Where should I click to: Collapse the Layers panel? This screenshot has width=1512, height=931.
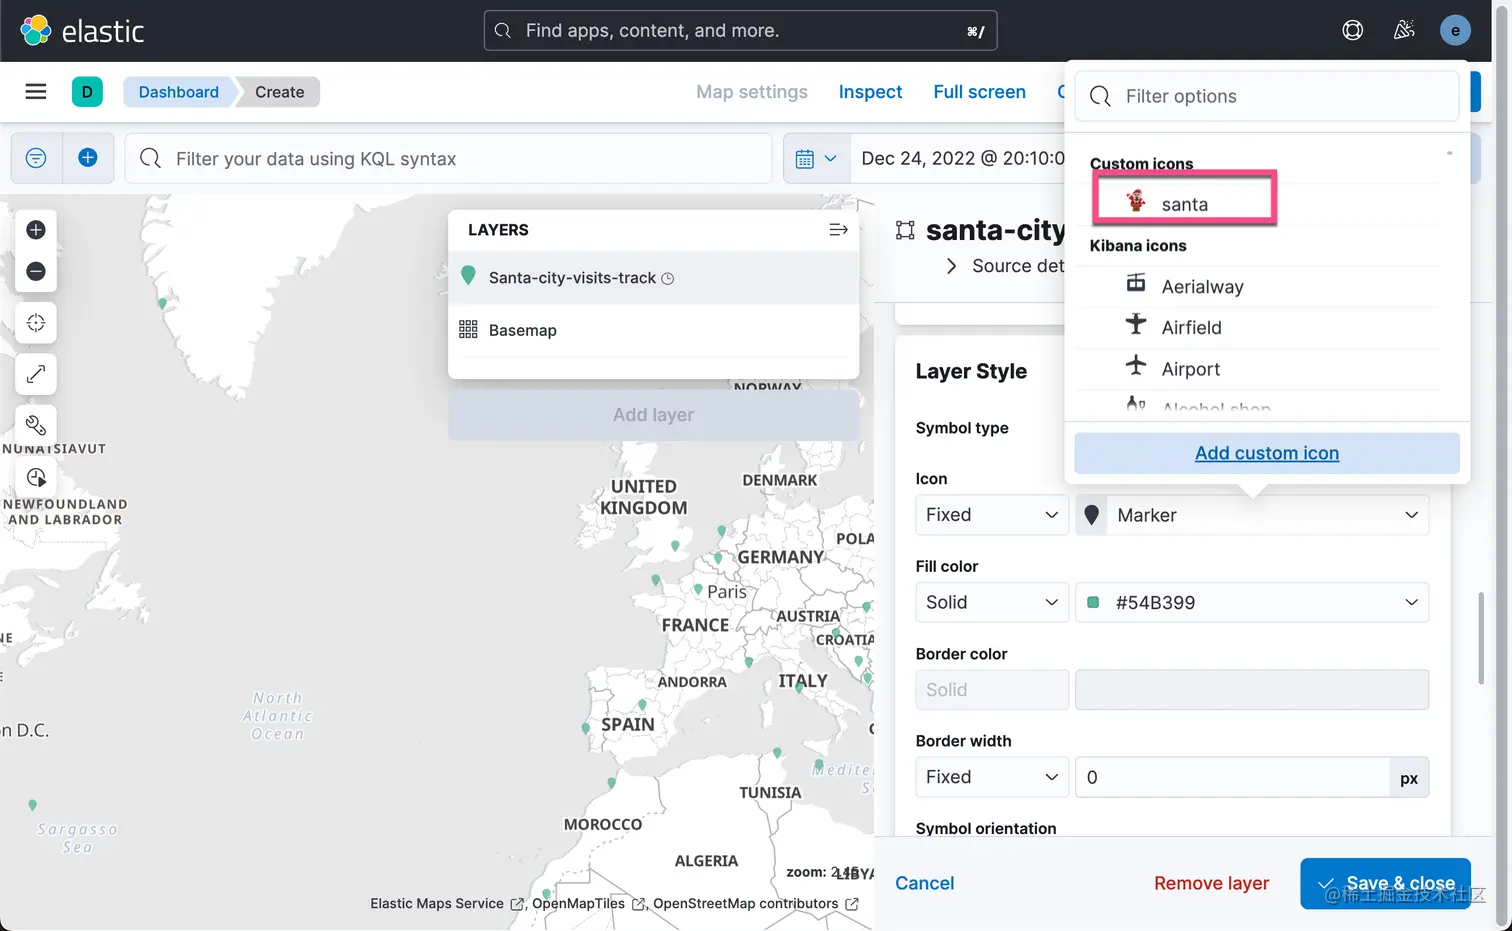[838, 230]
